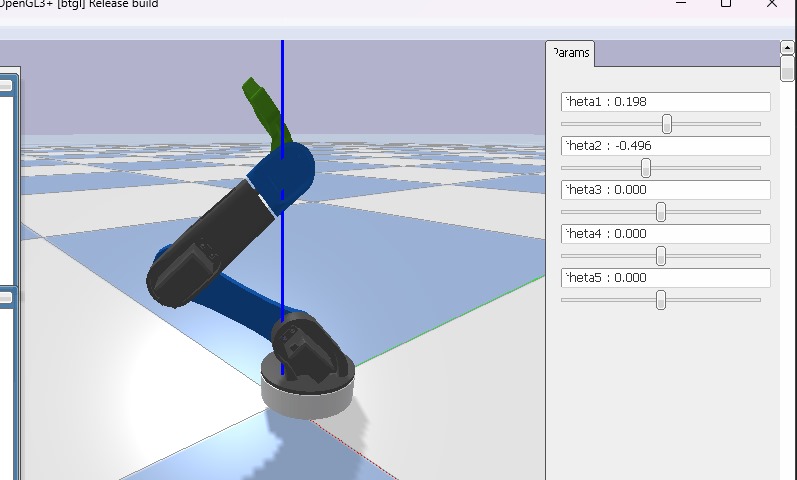This screenshot has width=797, height=480.
Task: Select the theta3 slider knob
Action: (661, 212)
